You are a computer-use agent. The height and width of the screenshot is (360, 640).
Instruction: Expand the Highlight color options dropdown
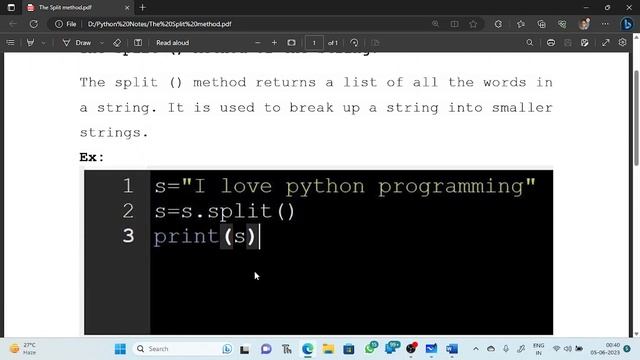[43, 42]
